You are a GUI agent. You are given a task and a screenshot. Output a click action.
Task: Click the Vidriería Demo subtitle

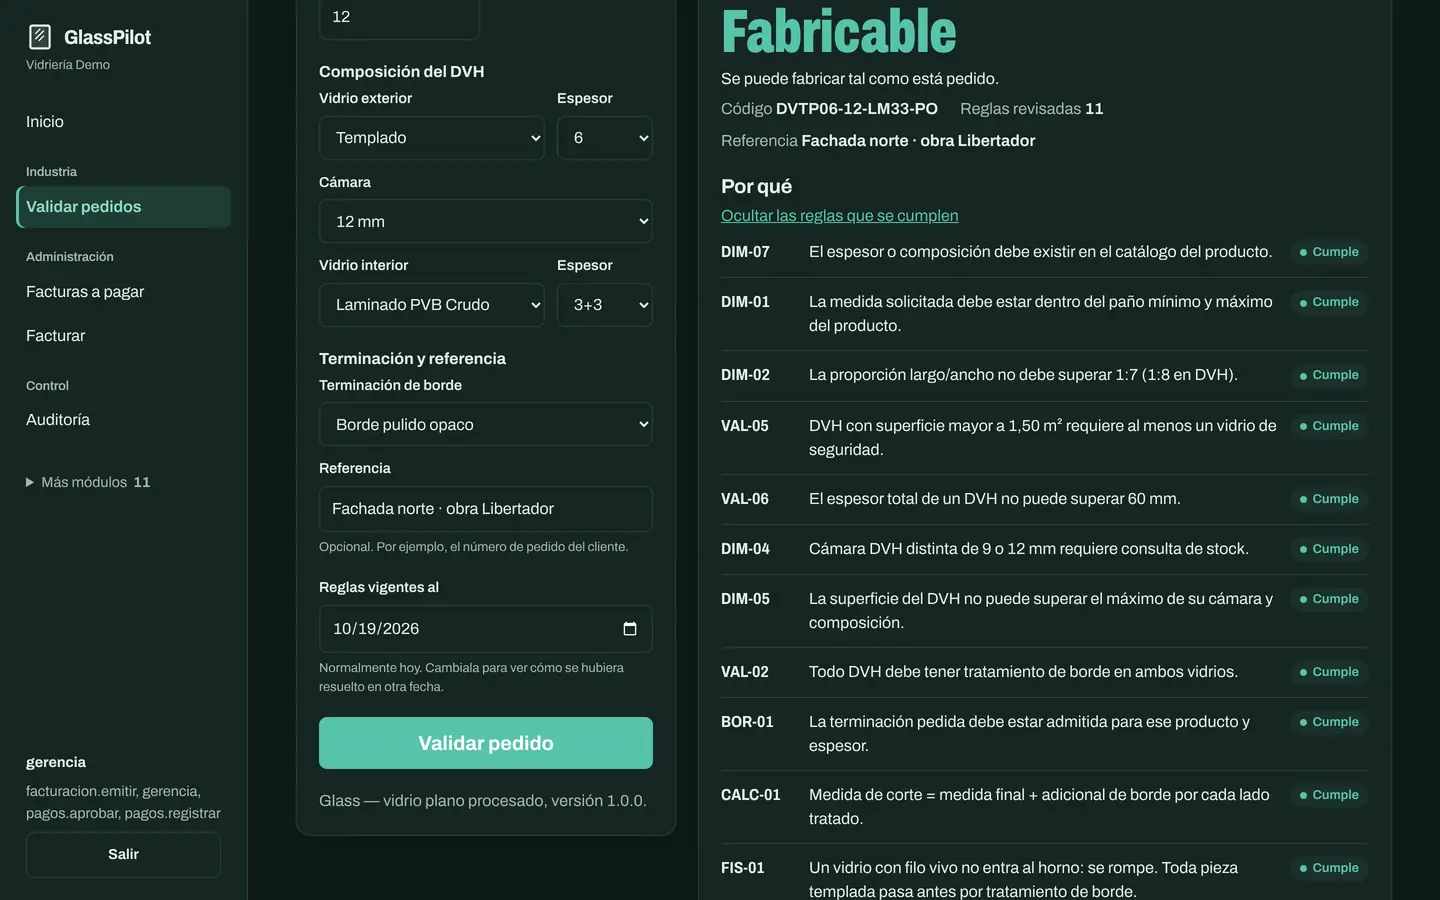click(x=68, y=65)
